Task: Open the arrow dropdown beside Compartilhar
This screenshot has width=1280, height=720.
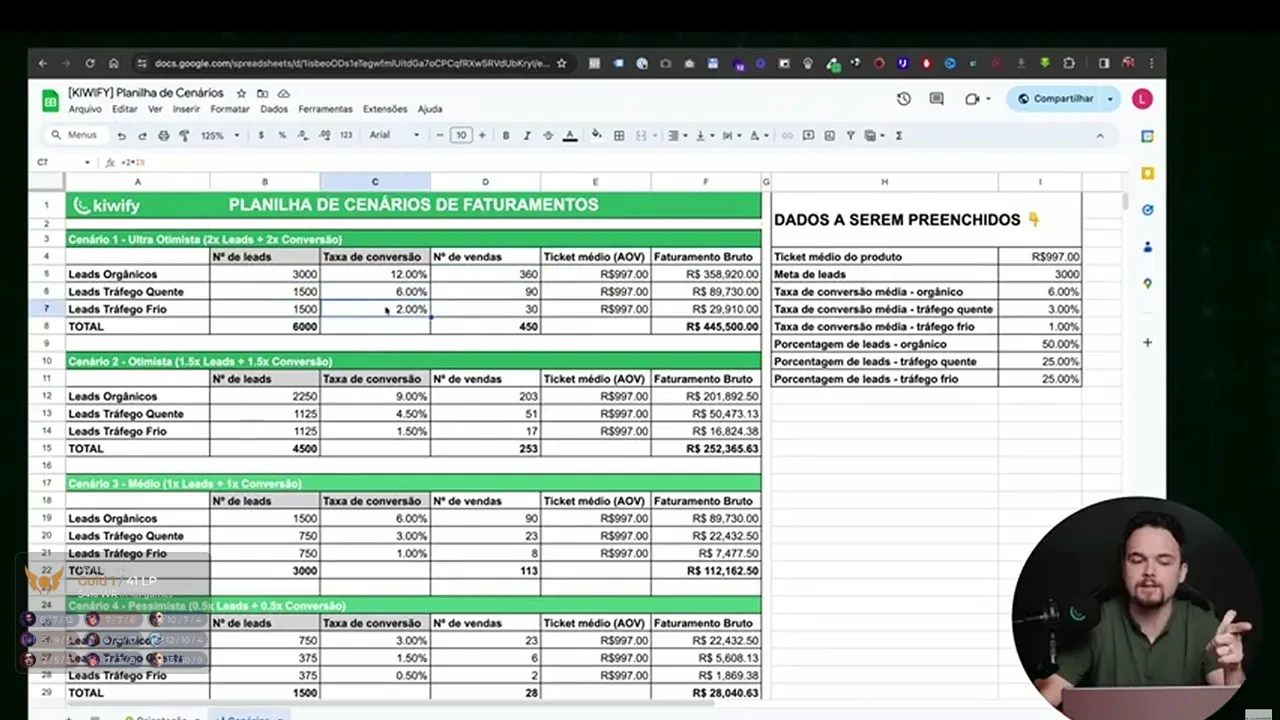Action: click(x=1110, y=99)
